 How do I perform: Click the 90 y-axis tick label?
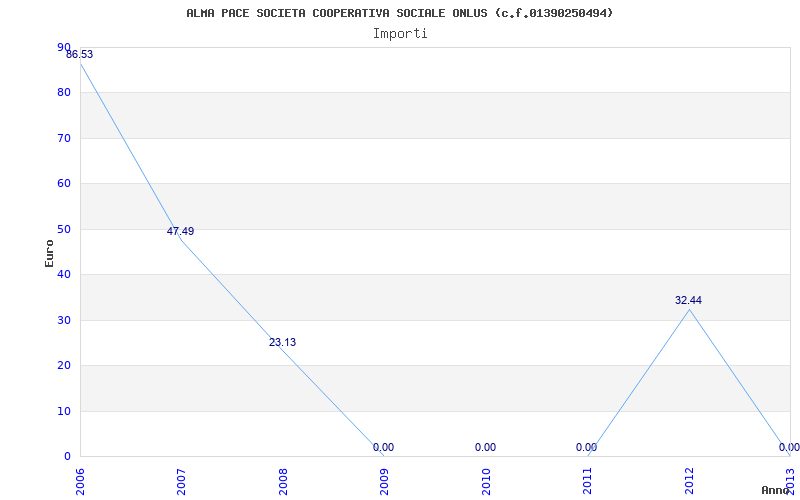tap(64, 47)
